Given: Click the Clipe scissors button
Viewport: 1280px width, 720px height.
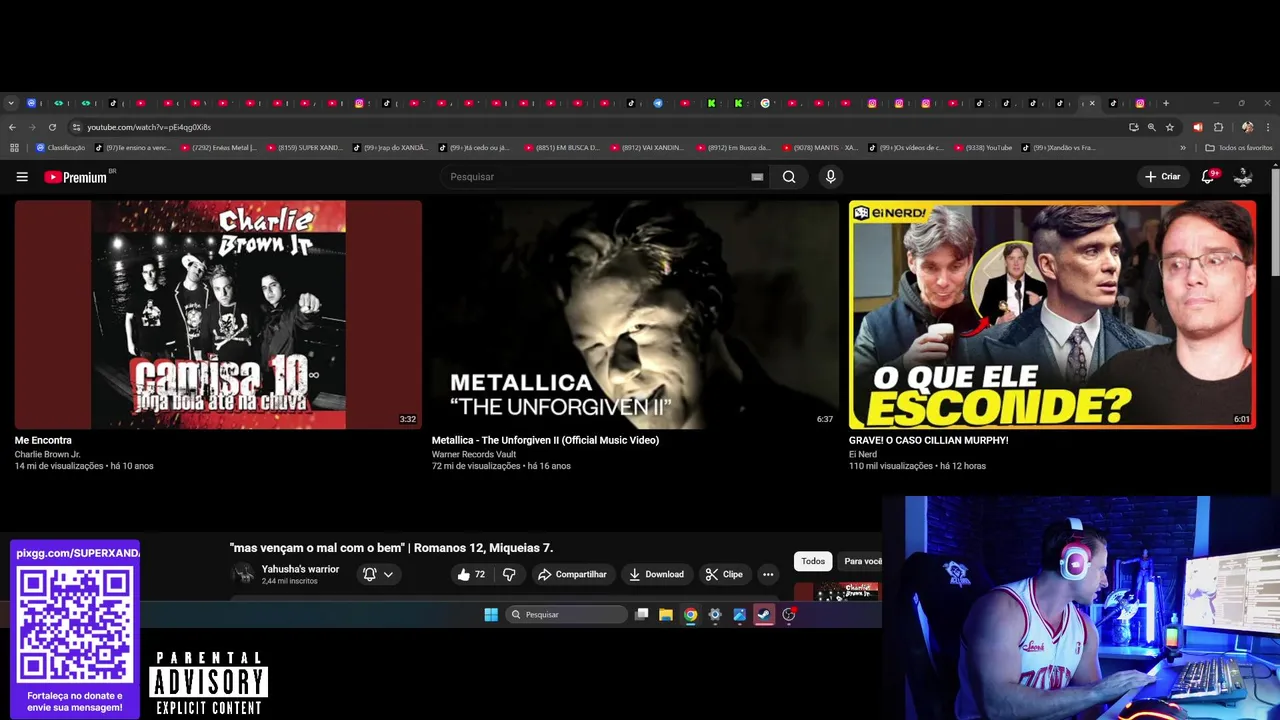Looking at the screenshot, I should (724, 574).
